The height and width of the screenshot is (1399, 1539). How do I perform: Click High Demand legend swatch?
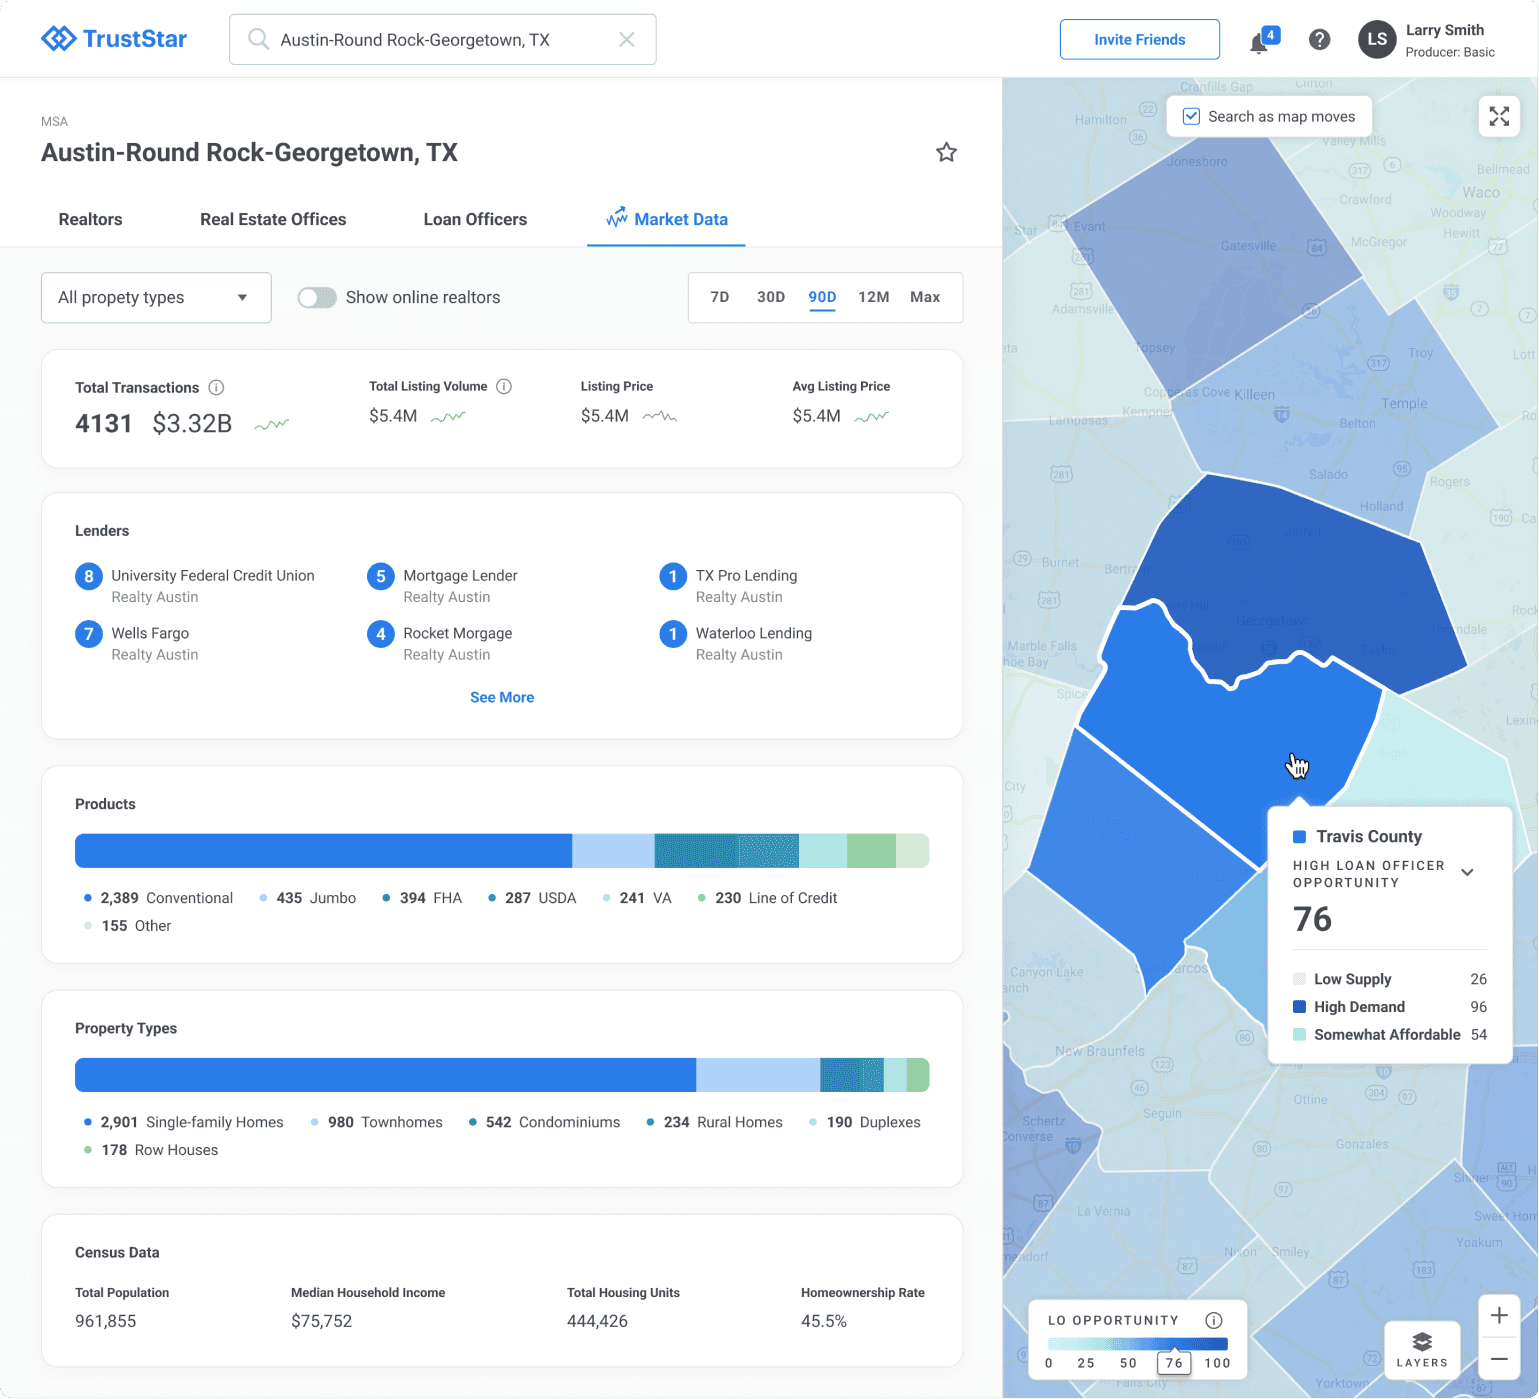pyautogui.click(x=1299, y=1007)
